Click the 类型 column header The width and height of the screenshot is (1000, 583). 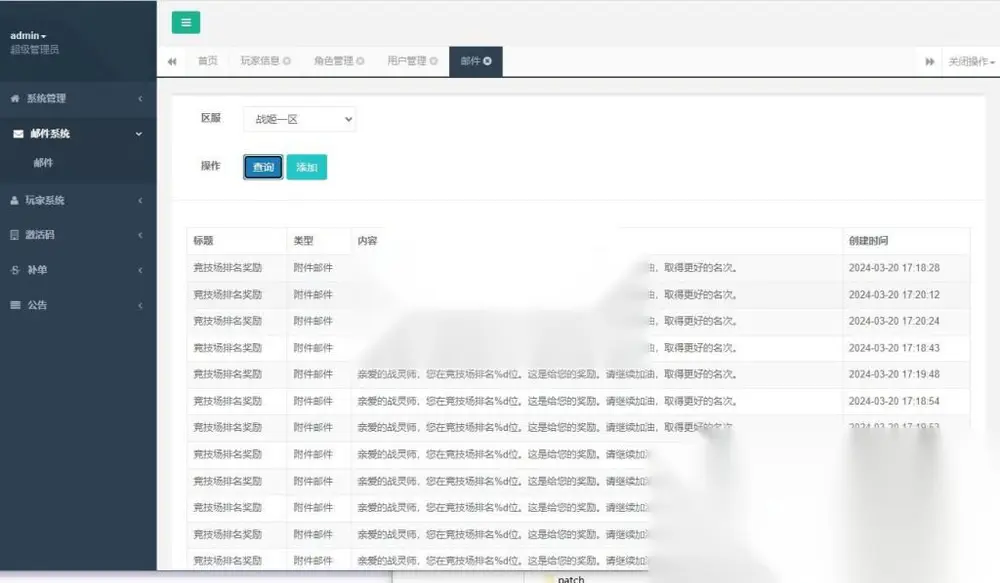click(x=303, y=240)
